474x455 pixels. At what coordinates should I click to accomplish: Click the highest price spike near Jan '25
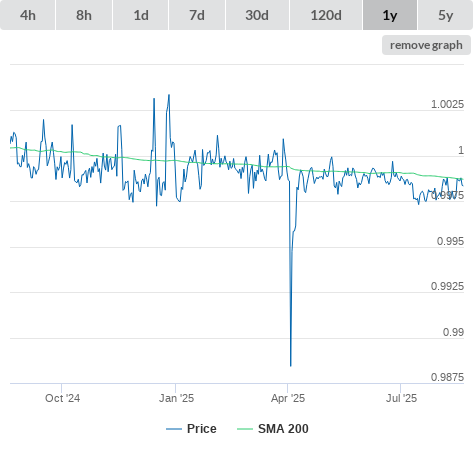(169, 95)
